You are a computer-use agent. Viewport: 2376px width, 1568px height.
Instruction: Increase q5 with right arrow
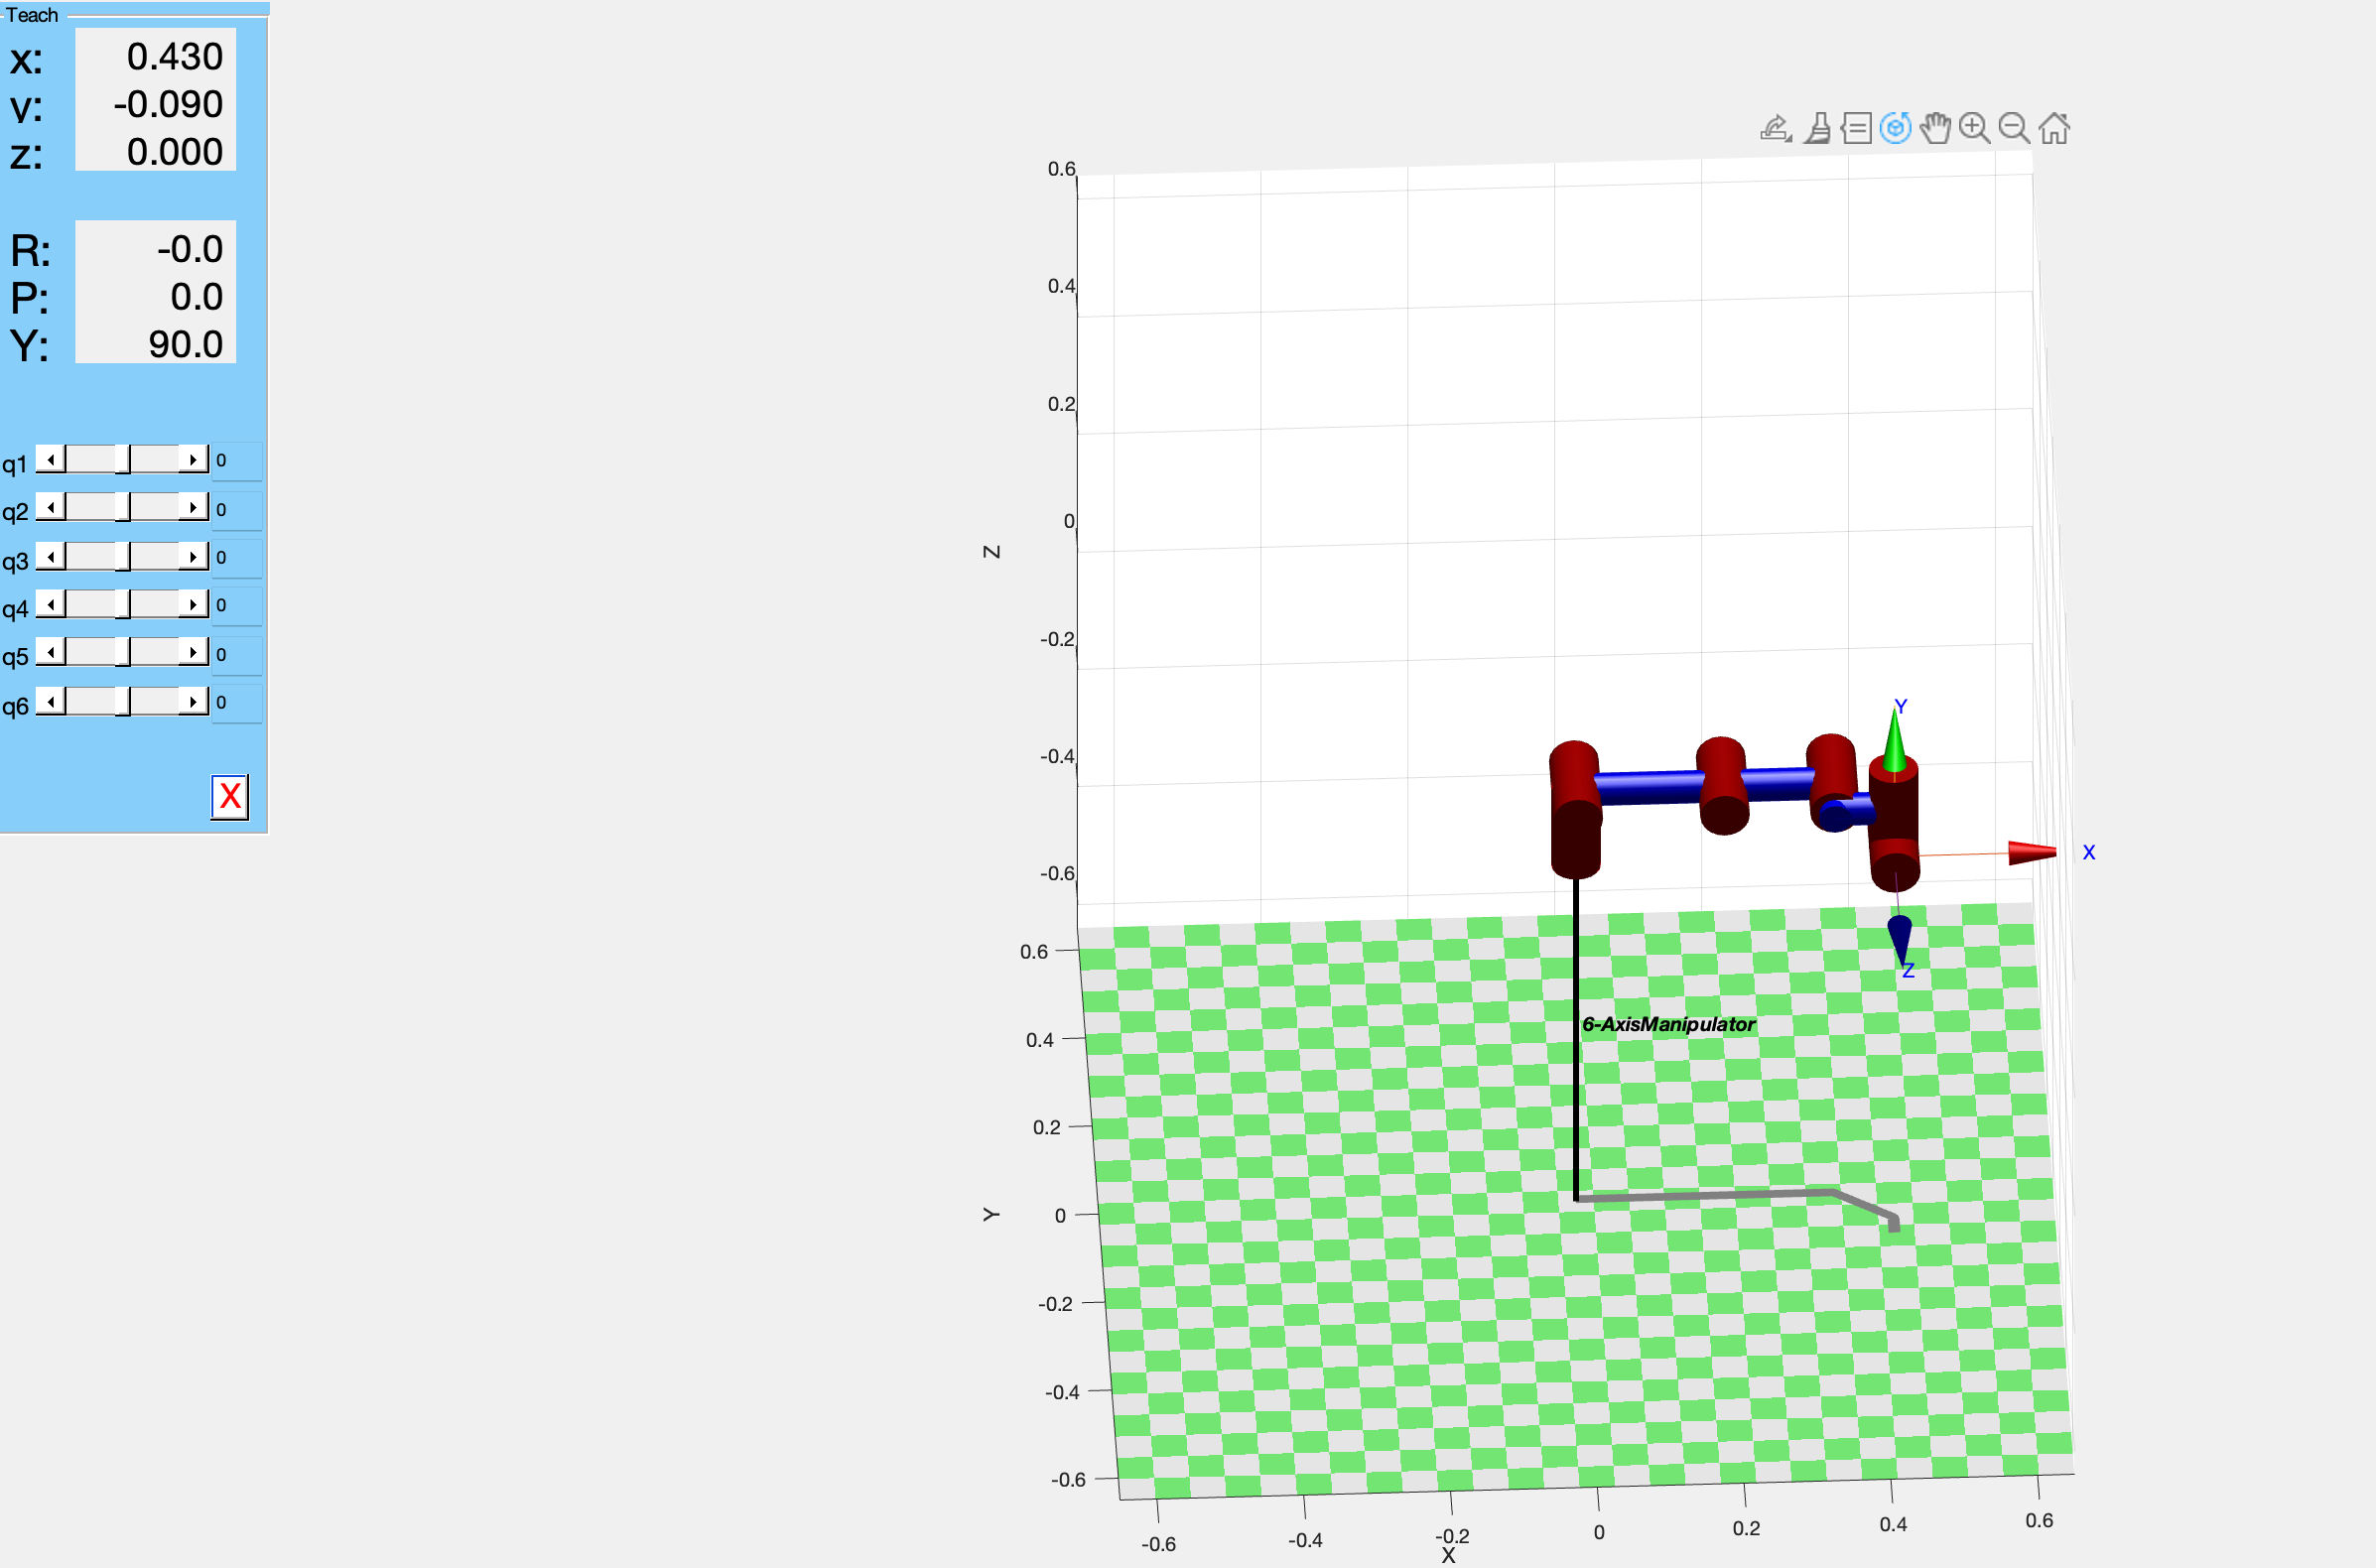click(x=193, y=652)
